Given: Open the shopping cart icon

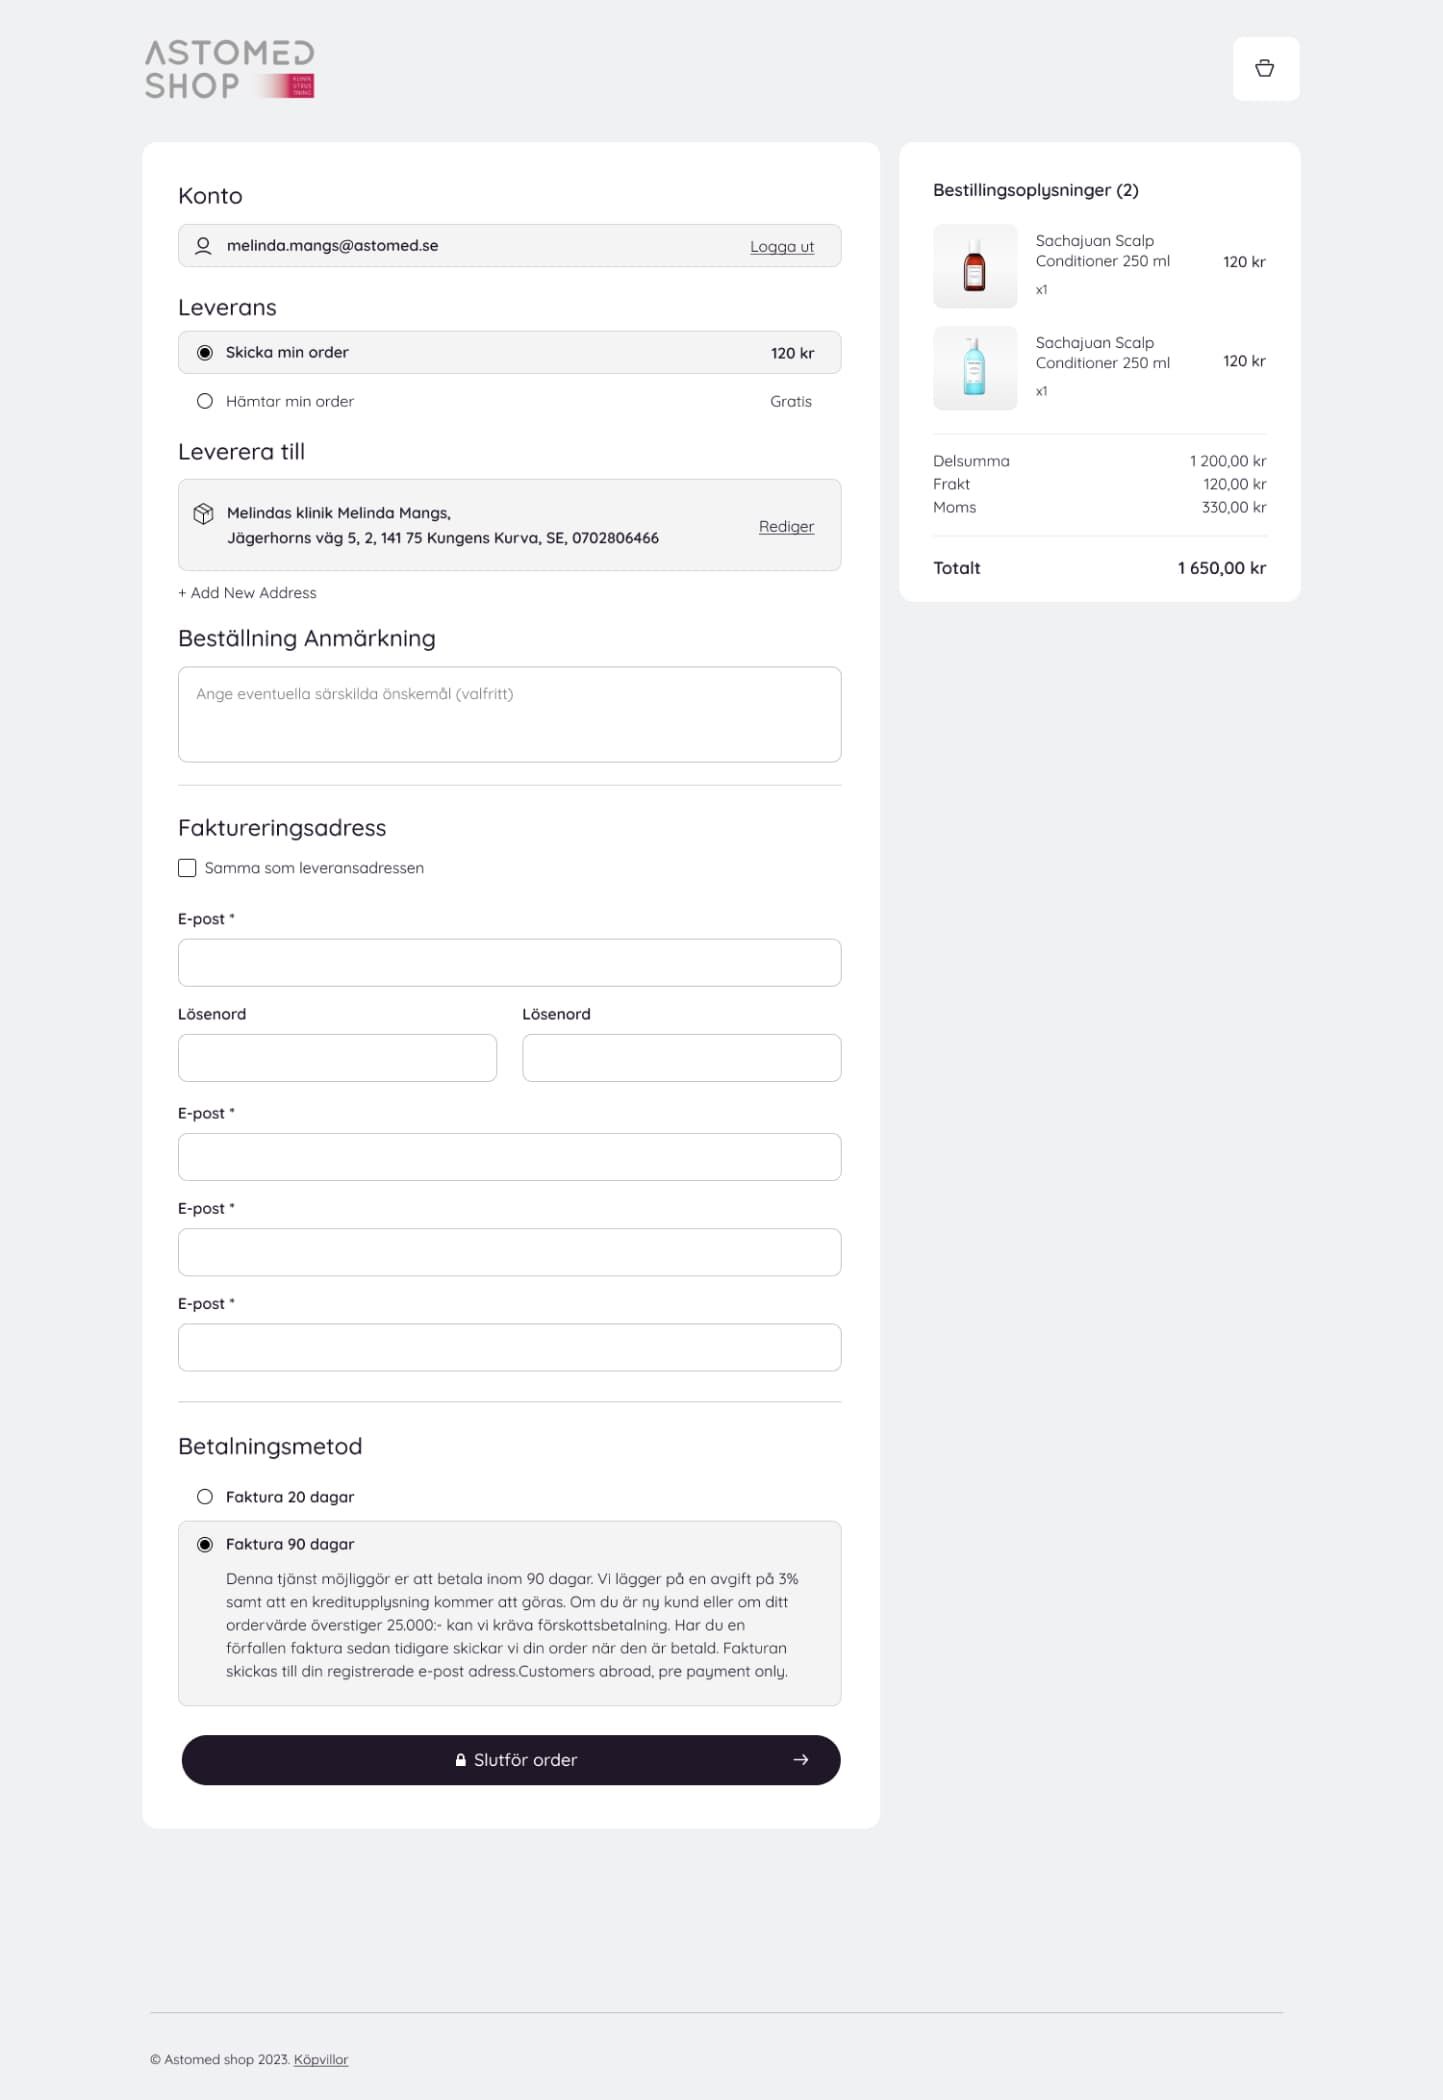Looking at the screenshot, I should click(x=1265, y=68).
